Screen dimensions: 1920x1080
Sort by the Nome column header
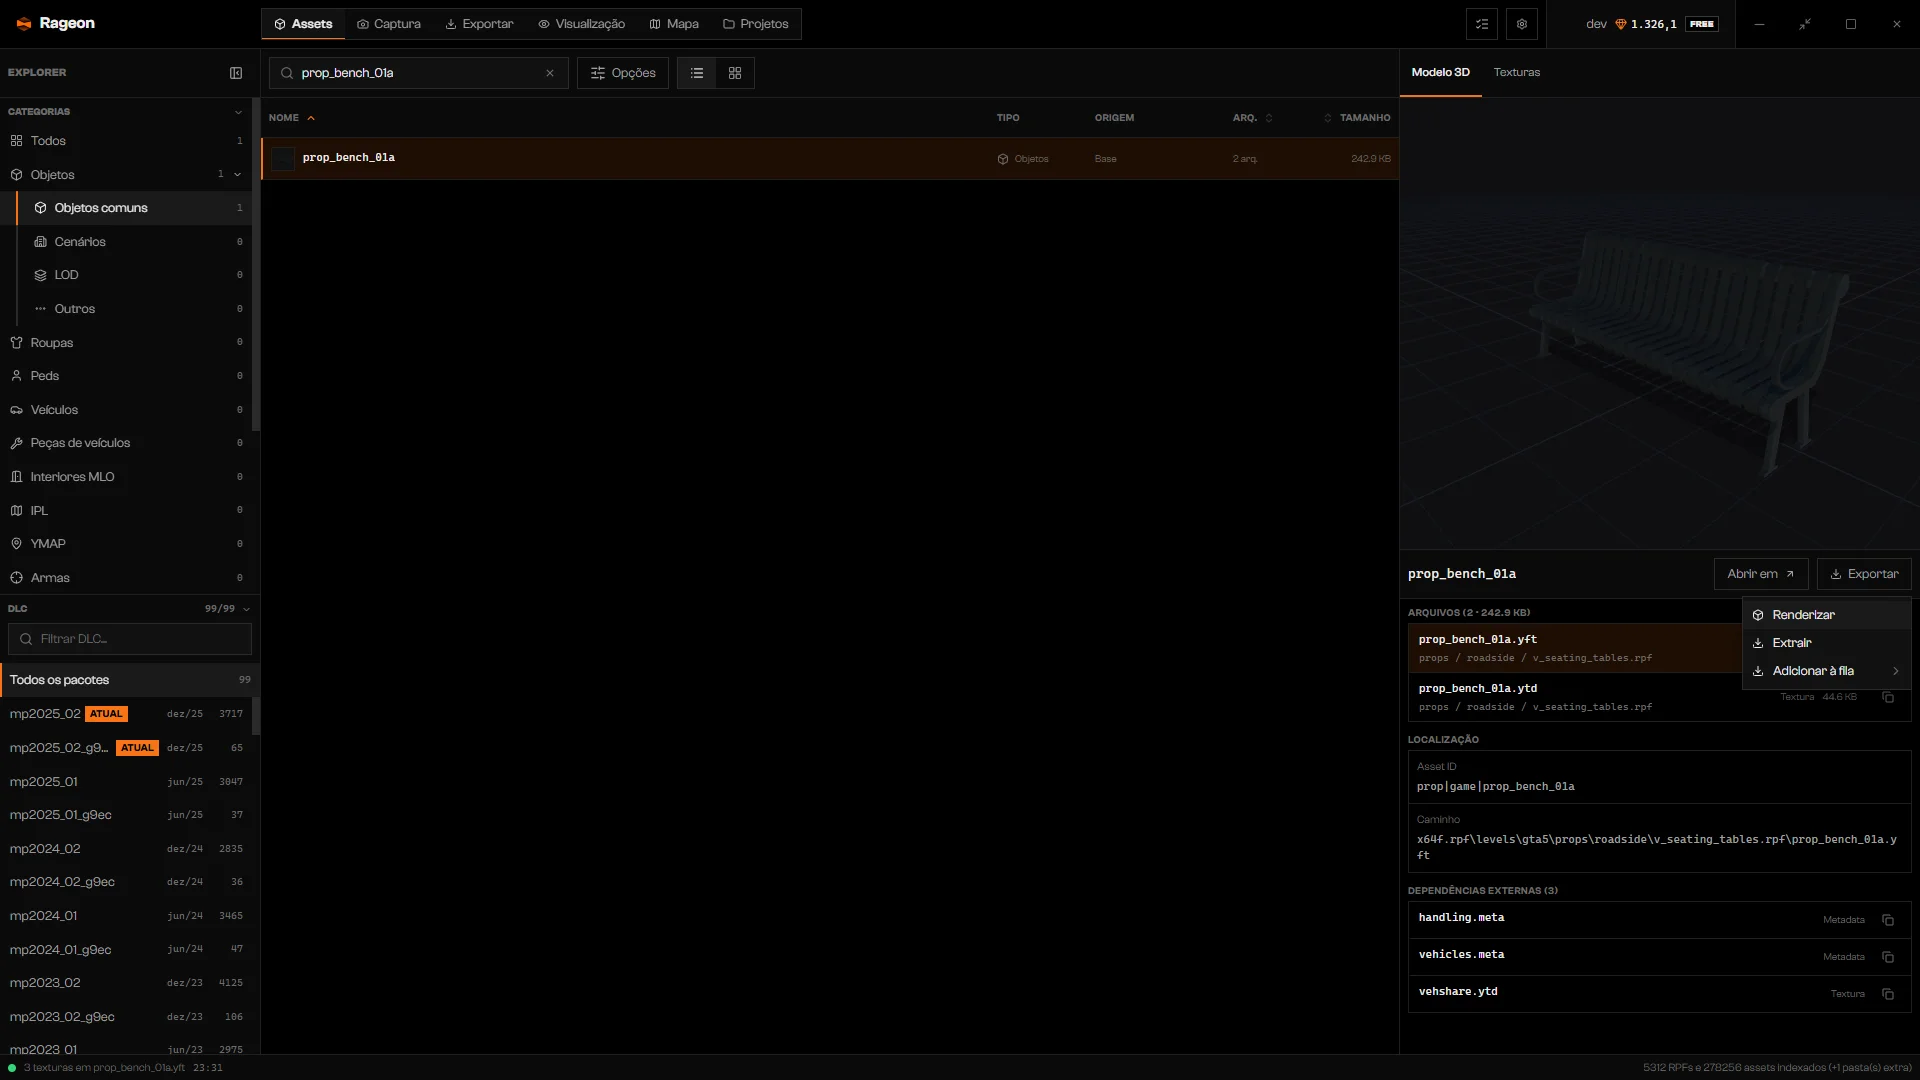click(291, 118)
